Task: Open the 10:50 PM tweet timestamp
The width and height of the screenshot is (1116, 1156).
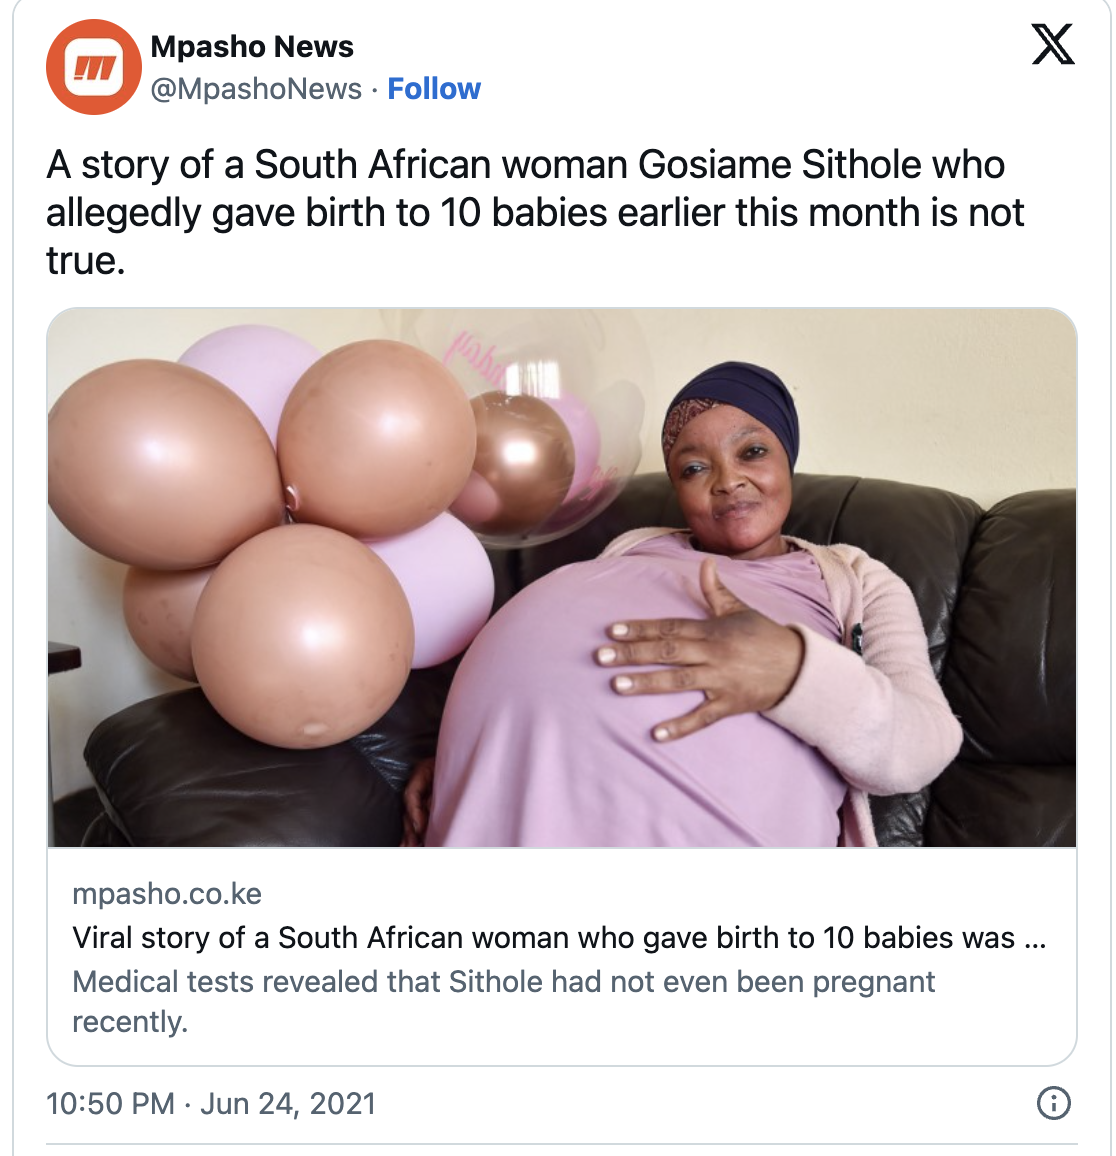Action: [x=111, y=1103]
